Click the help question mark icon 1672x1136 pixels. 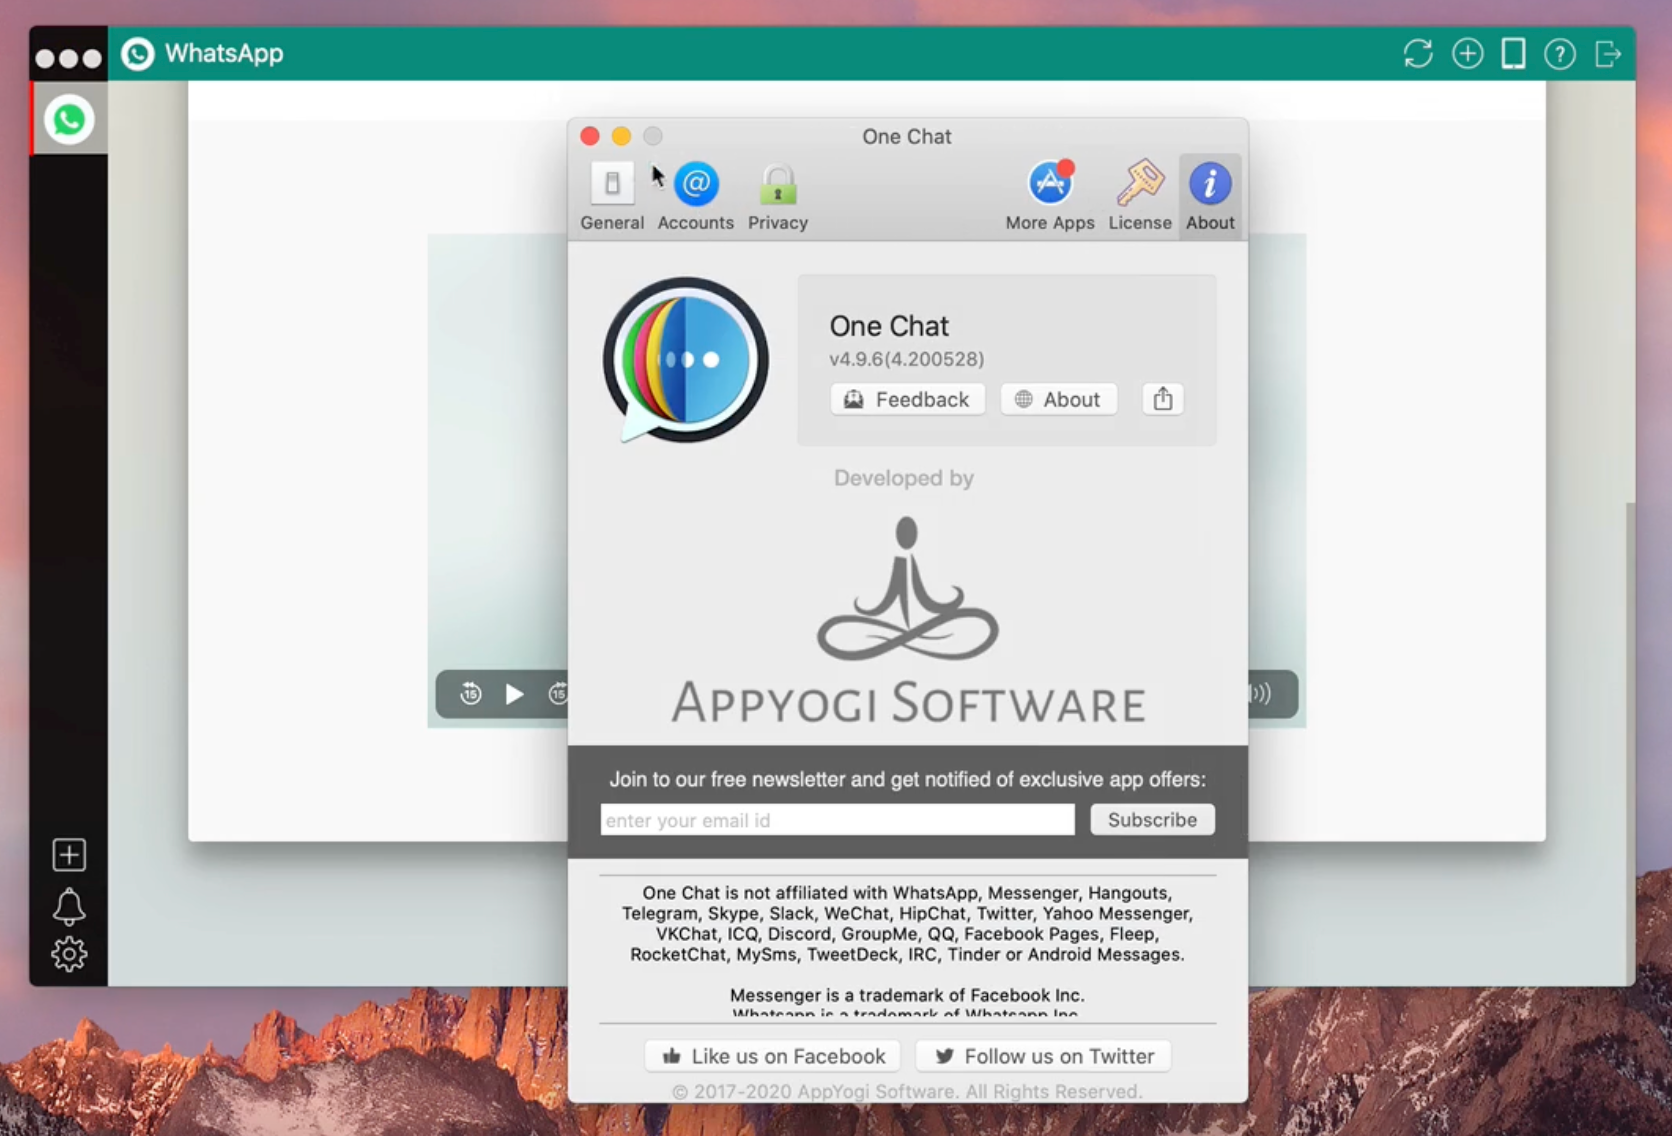pos(1560,53)
